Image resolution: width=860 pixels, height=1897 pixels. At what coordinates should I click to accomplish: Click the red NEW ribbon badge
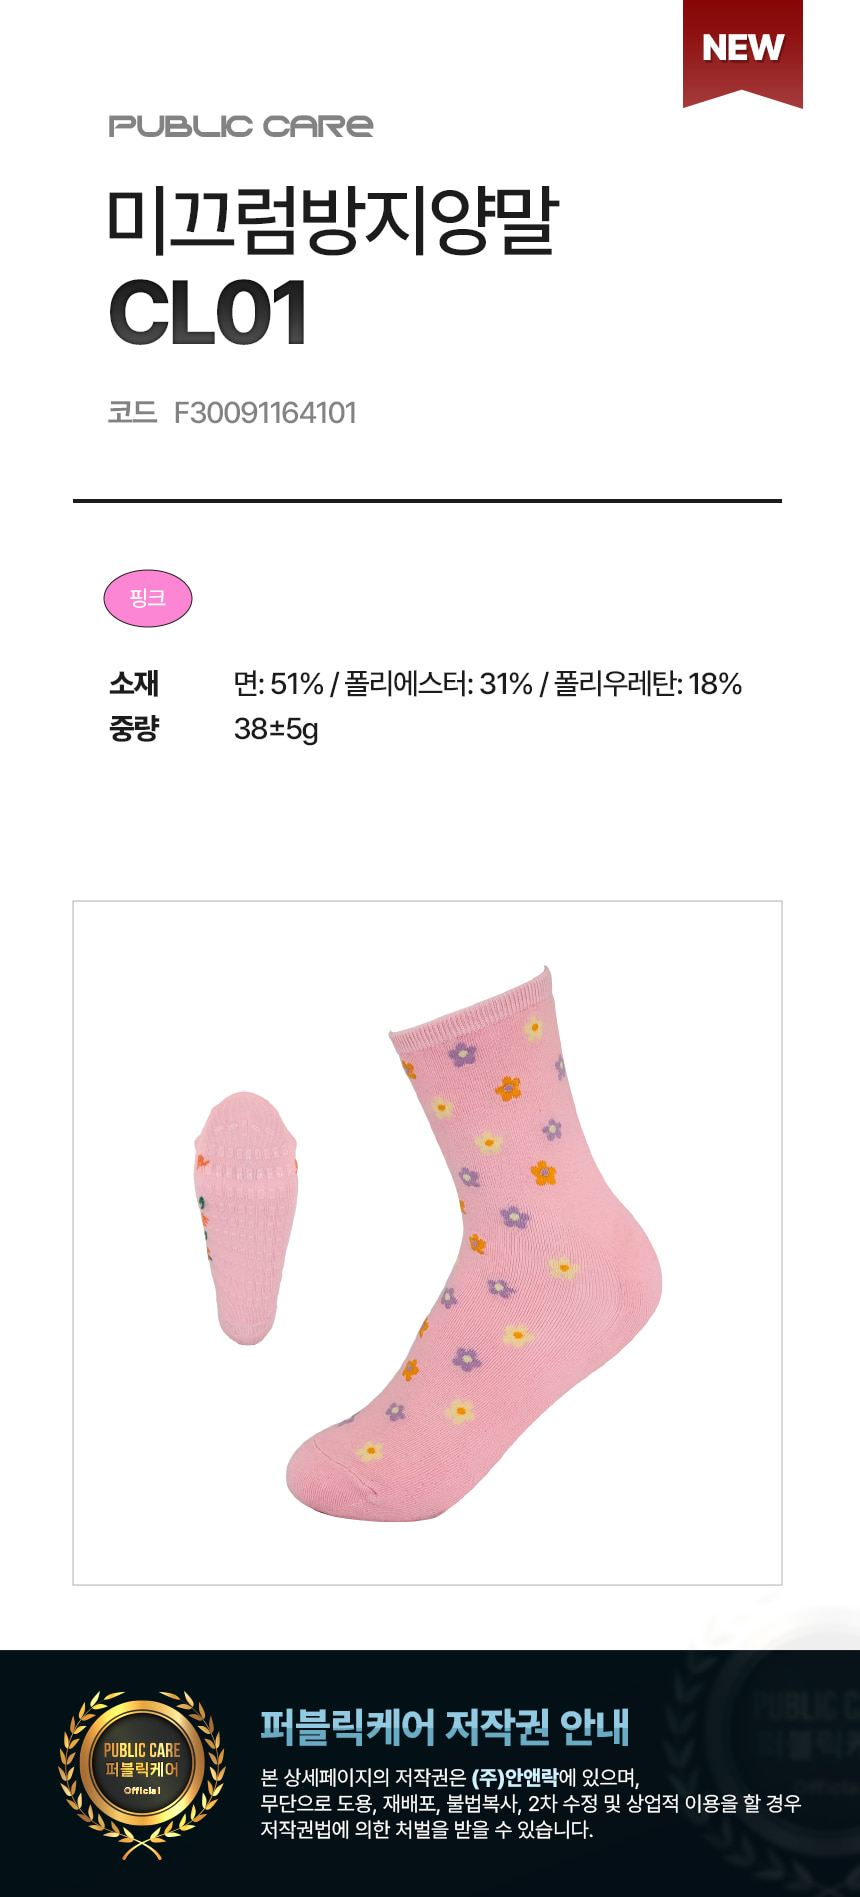pyautogui.click(x=742, y=52)
